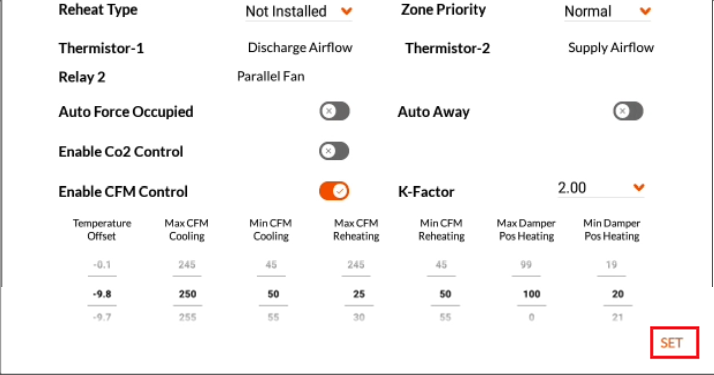Select 0 in Max Damper Pos Heating picker

(531, 317)
